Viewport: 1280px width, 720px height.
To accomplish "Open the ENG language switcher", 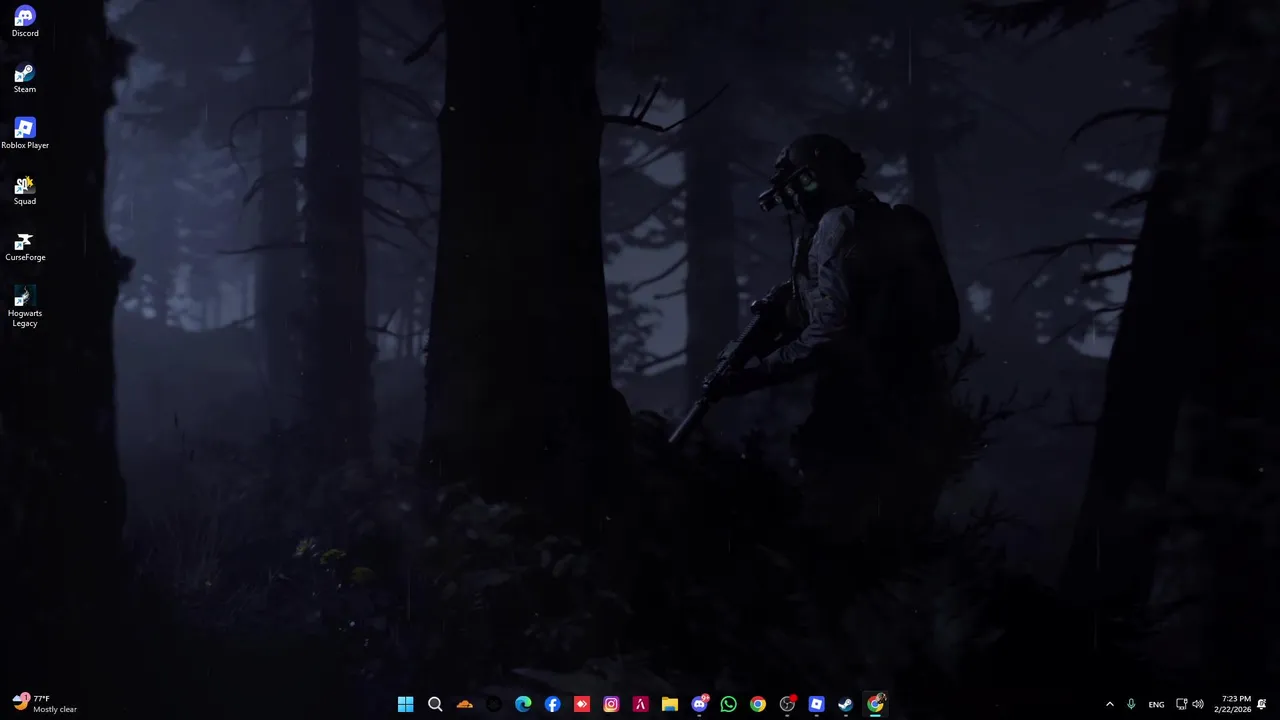I will [x=1156, y=704].
